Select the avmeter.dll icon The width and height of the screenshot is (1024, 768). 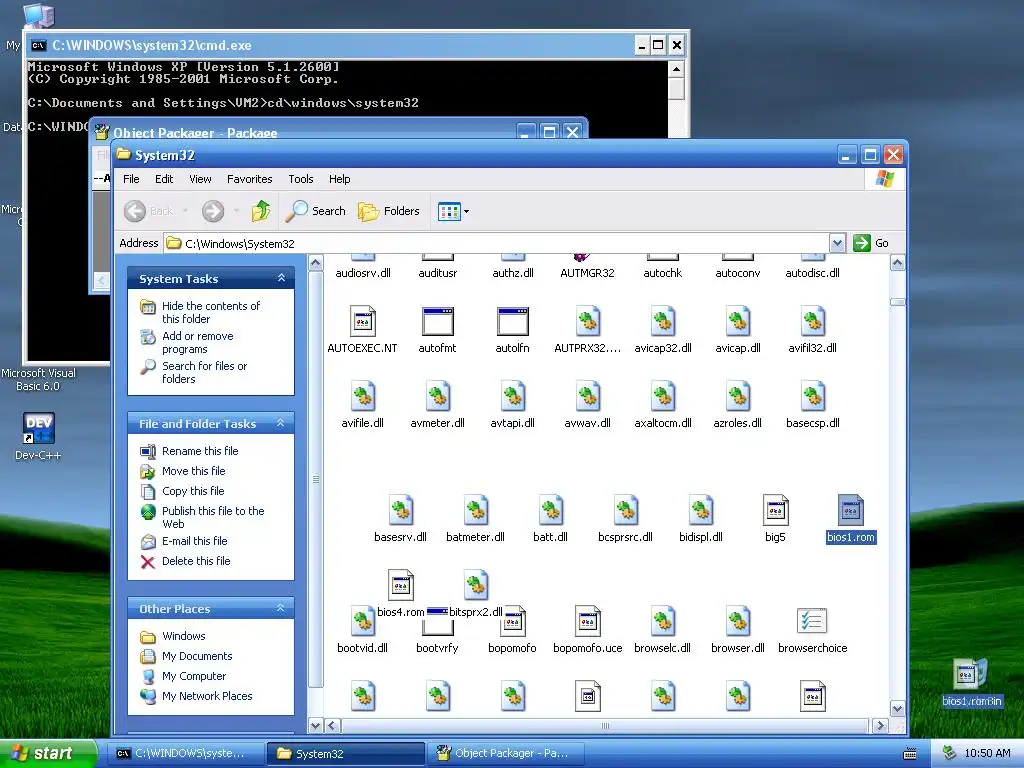[x=438, y=396]
